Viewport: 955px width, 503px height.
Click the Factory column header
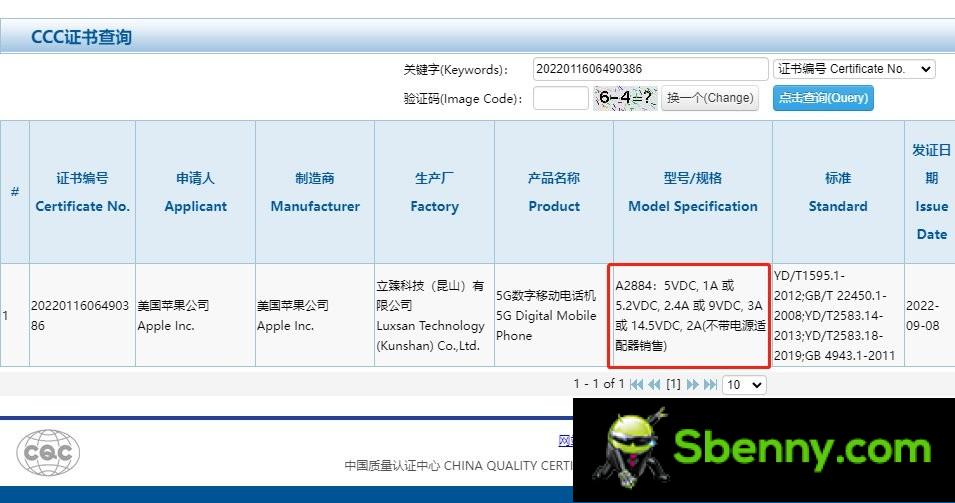(434, 192)
